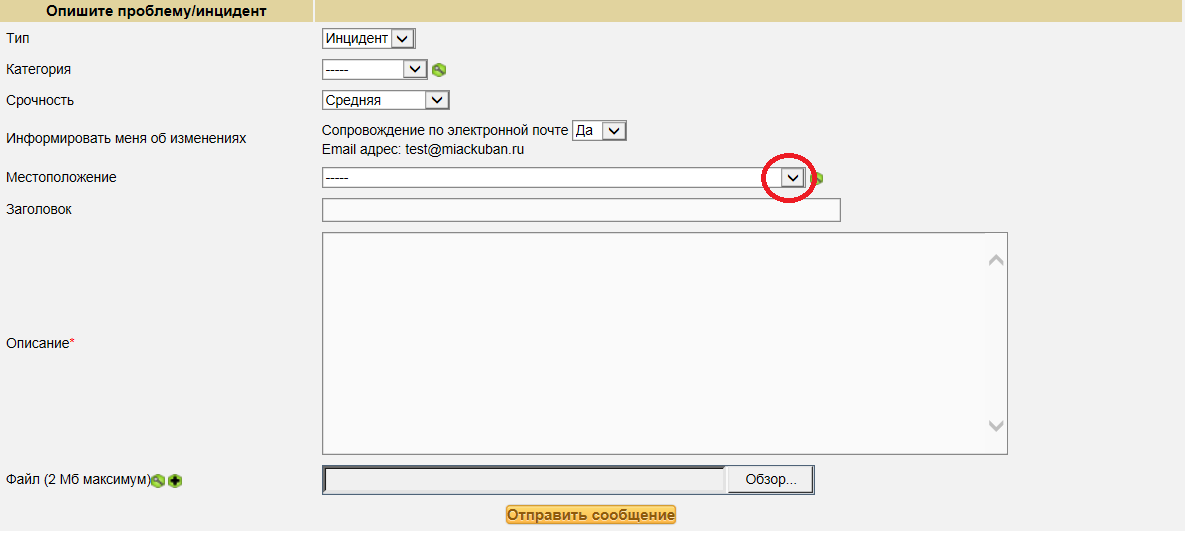Click the plus icon to add another file
1187x535 pixels.
tap(175, 481)
